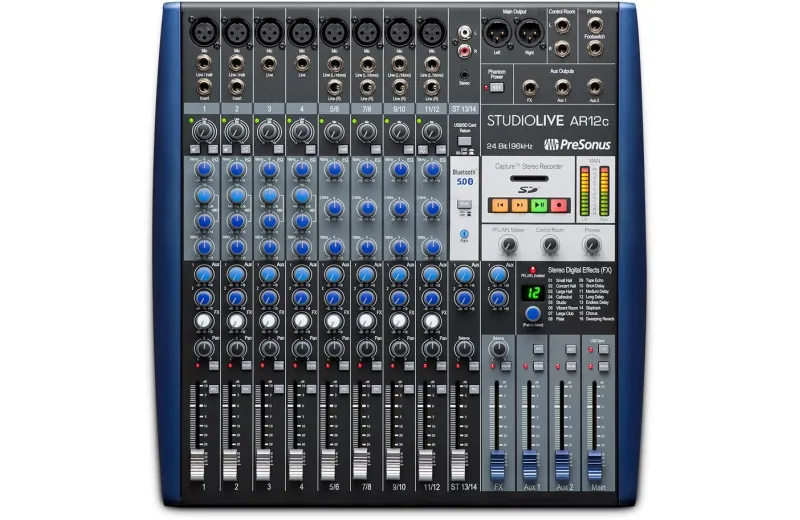
Task: Click the PreSonus logo
Action: pyautogui.click(x=577, y=144)
